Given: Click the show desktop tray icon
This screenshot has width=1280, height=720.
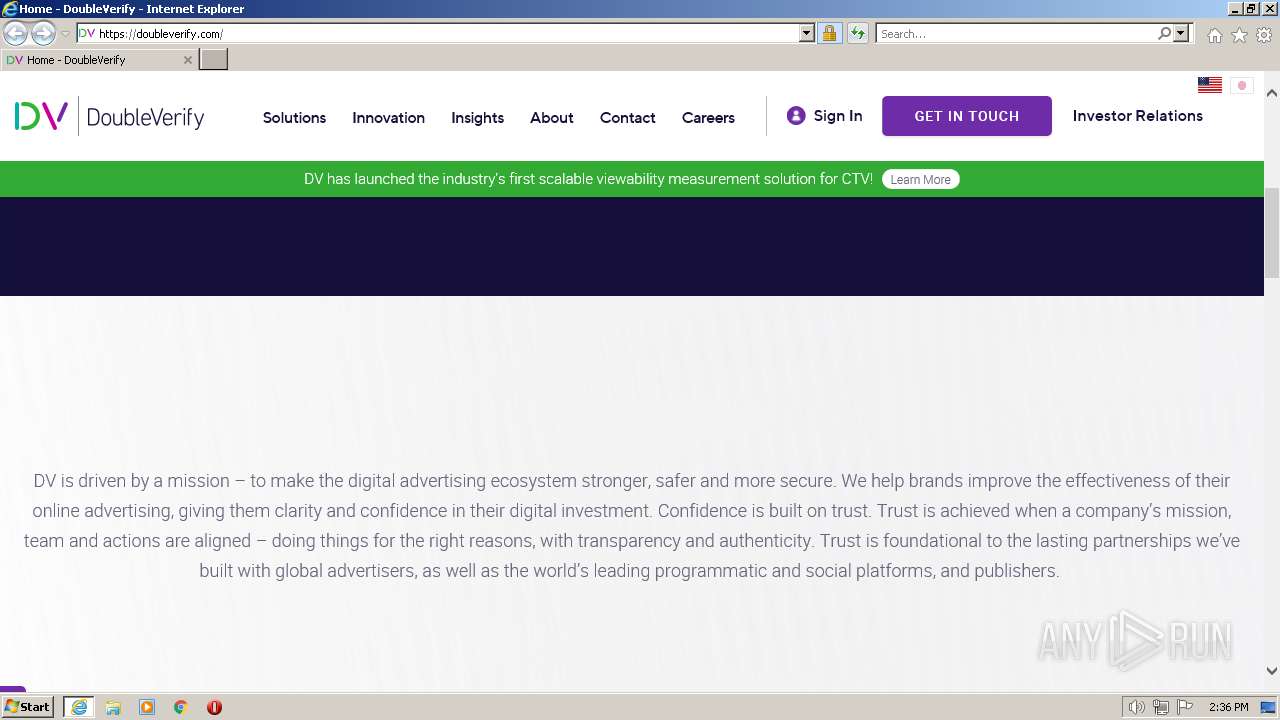Looking at the screenshot, I should click(1268, 707).
